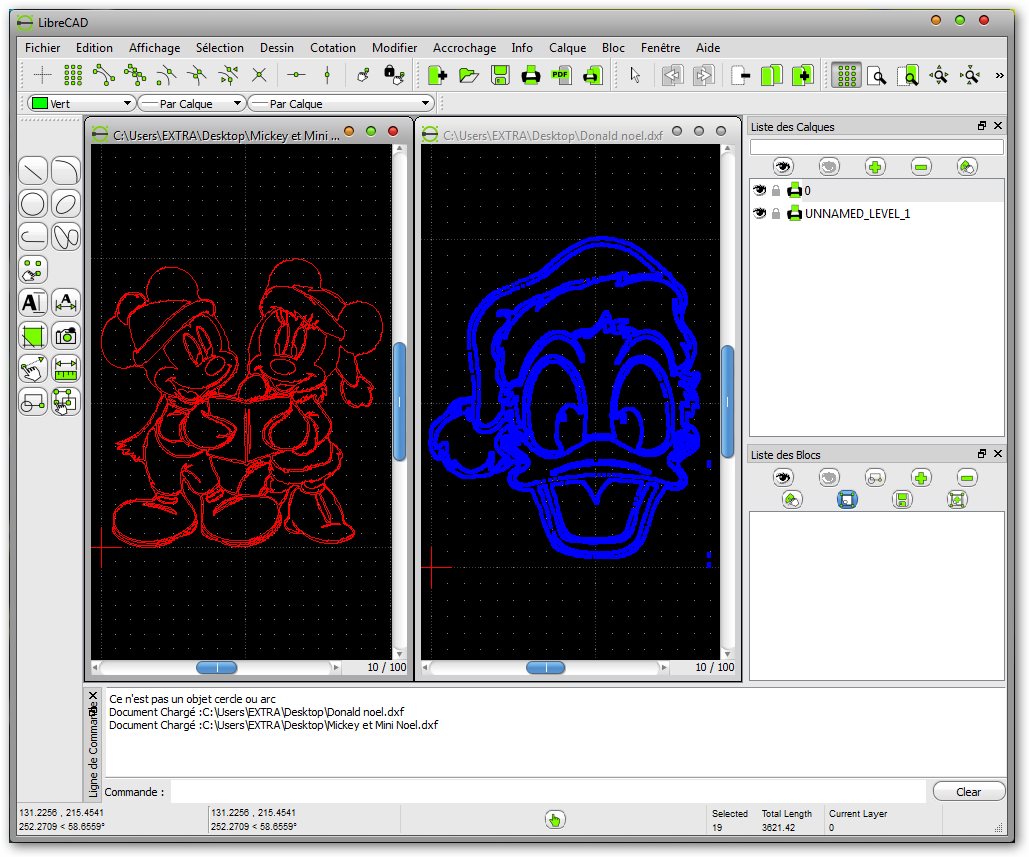
Task: Open the Accrochage menu
Action: click(x=464, y=47)
